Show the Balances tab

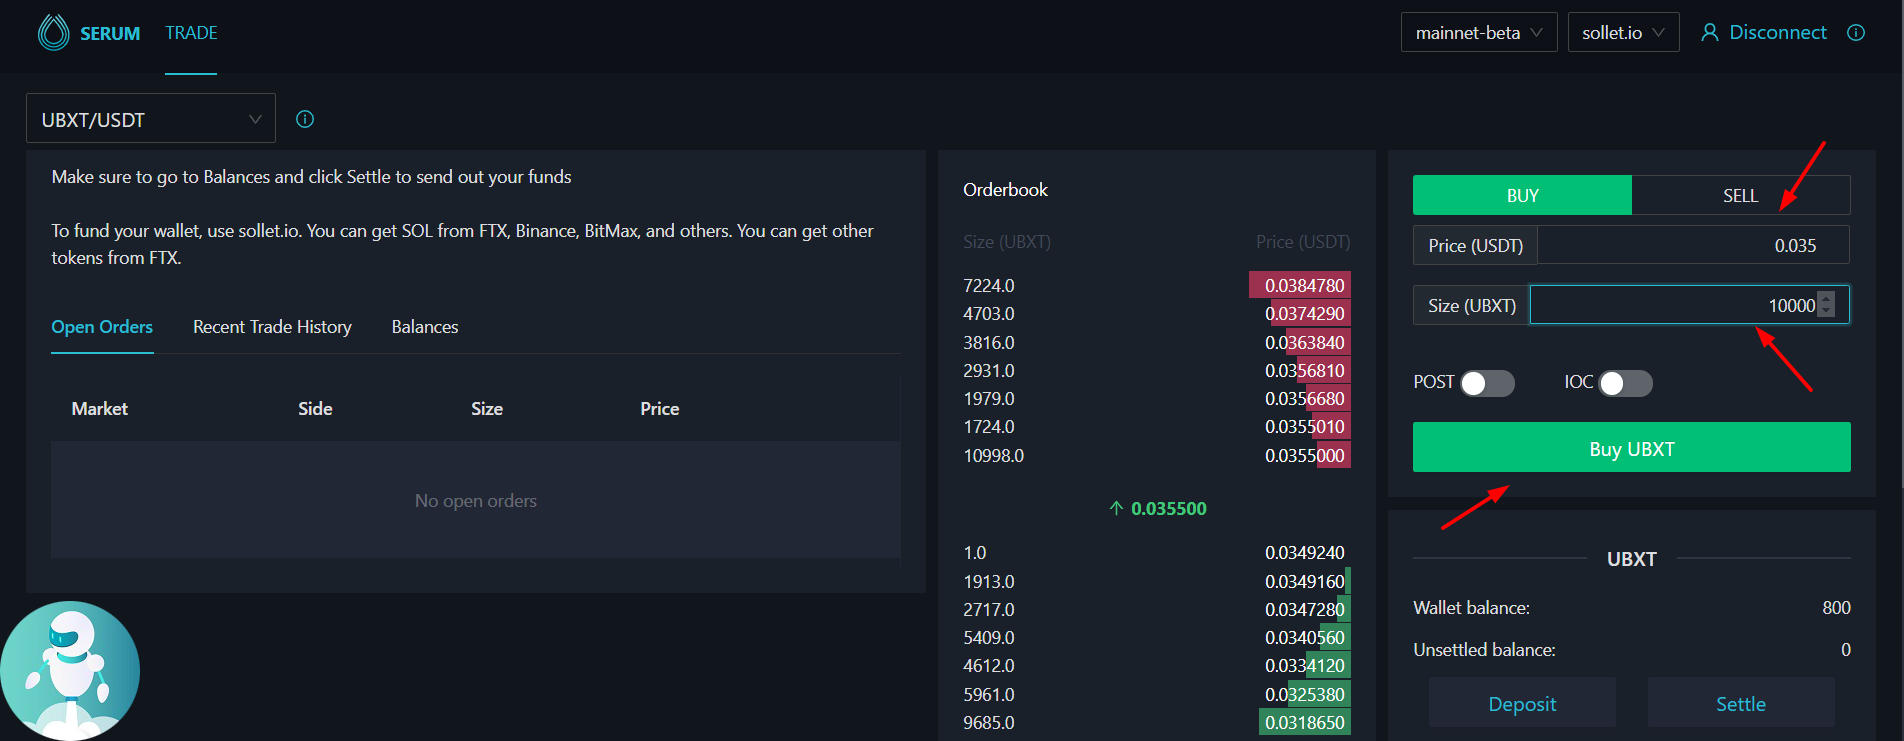click(x=425, y=327)
